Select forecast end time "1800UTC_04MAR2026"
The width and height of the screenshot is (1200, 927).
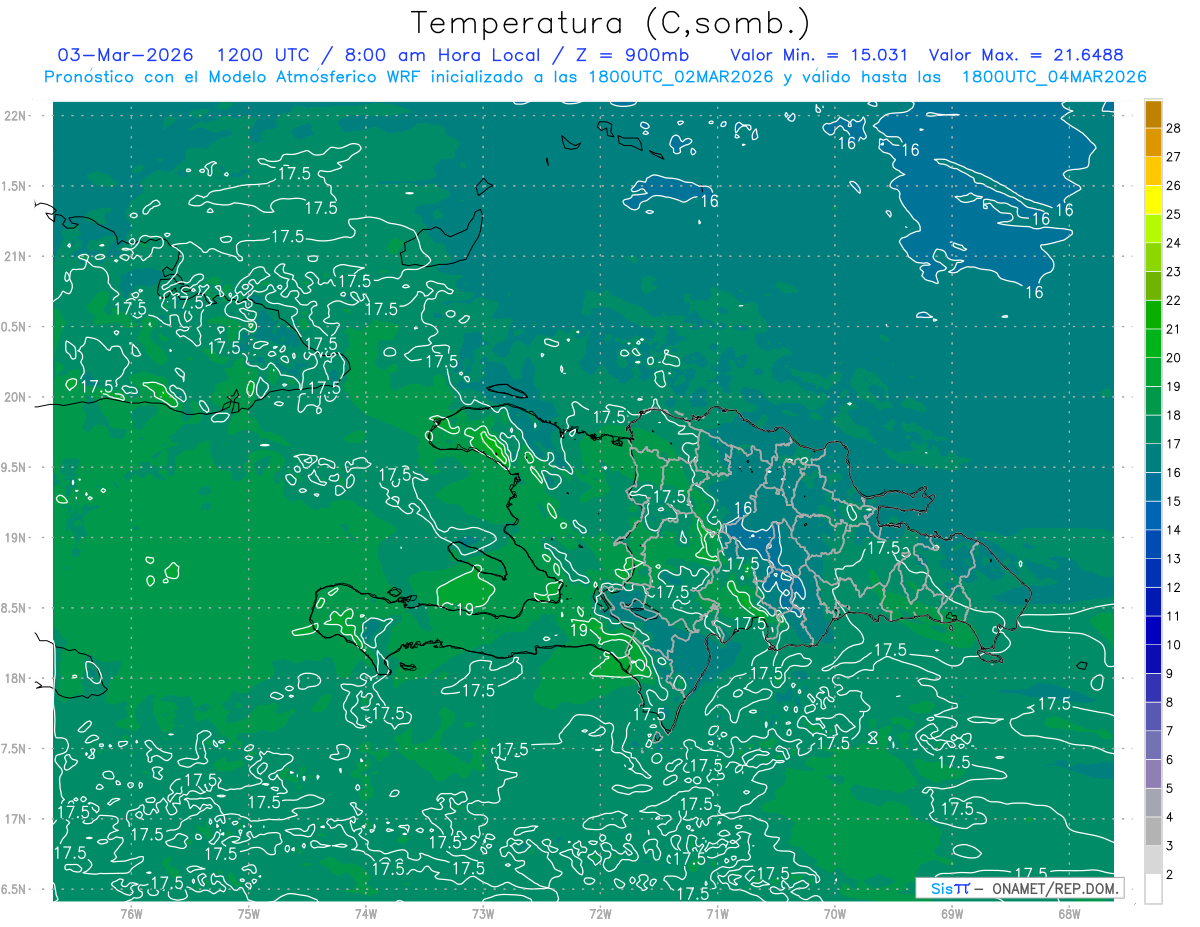[x=1053, y=77]
